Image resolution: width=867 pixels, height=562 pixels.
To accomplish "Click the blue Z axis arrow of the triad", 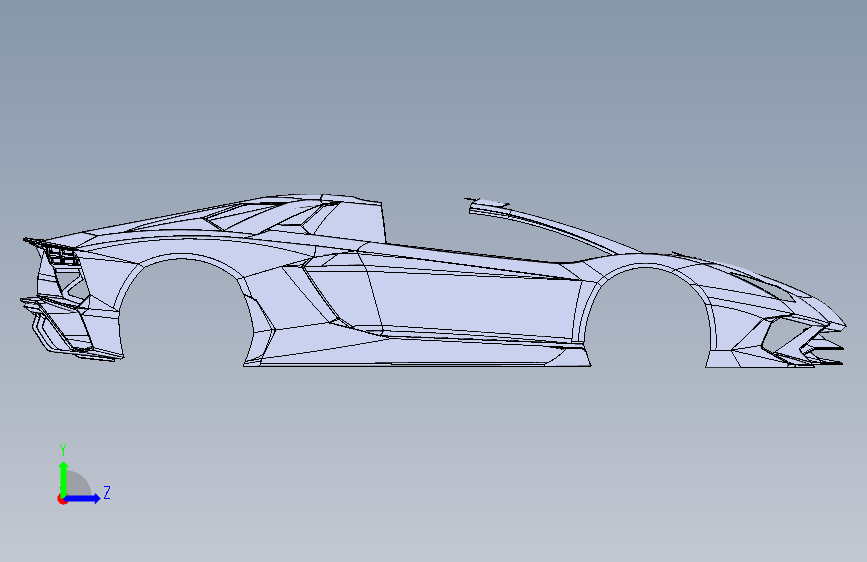I will pyautogui.click(x=82, y=498).
